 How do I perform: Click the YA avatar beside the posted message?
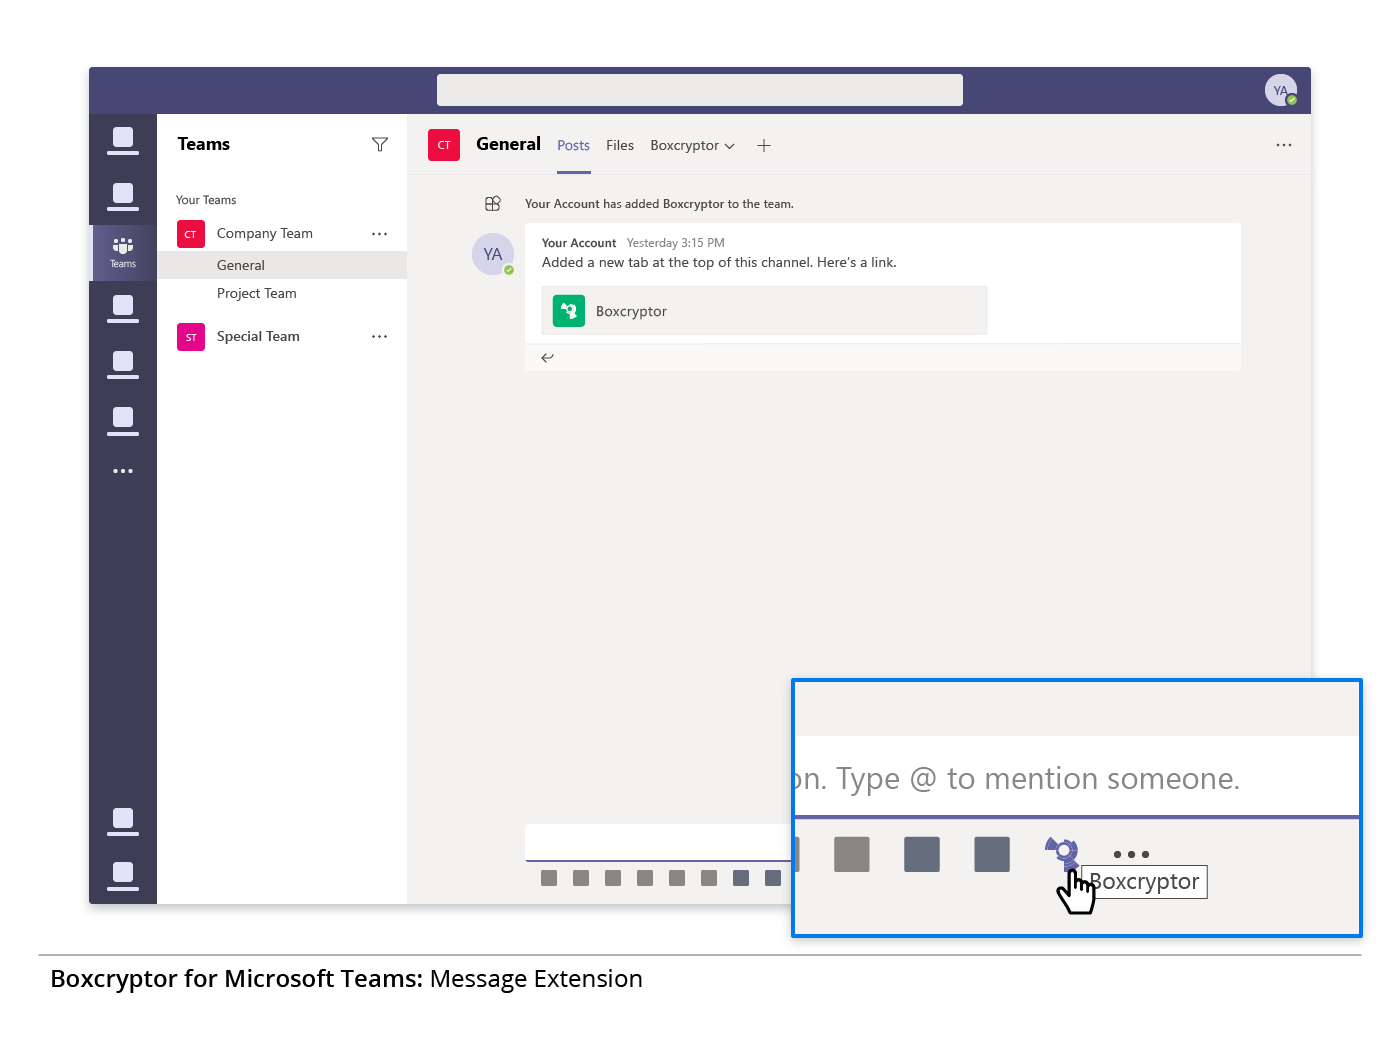[493, 254]
